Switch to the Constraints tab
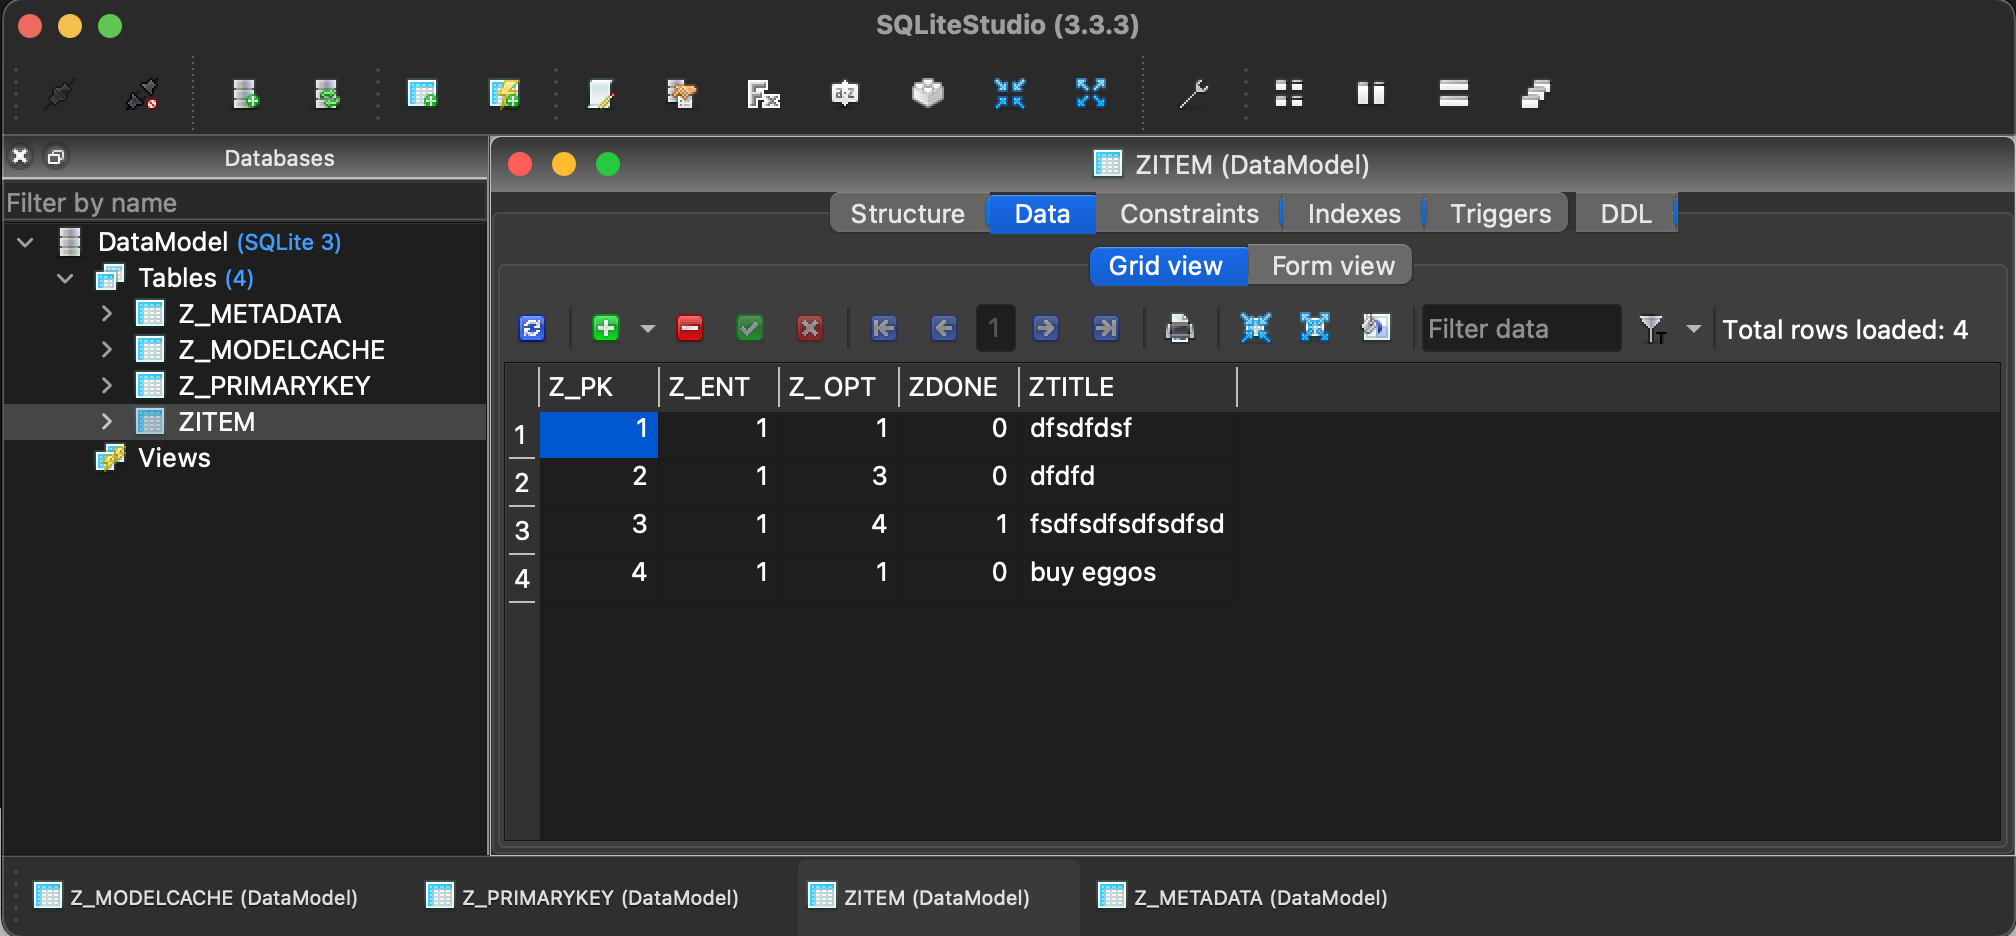This screenshot has height=936, width=2016. [1189, 214]
